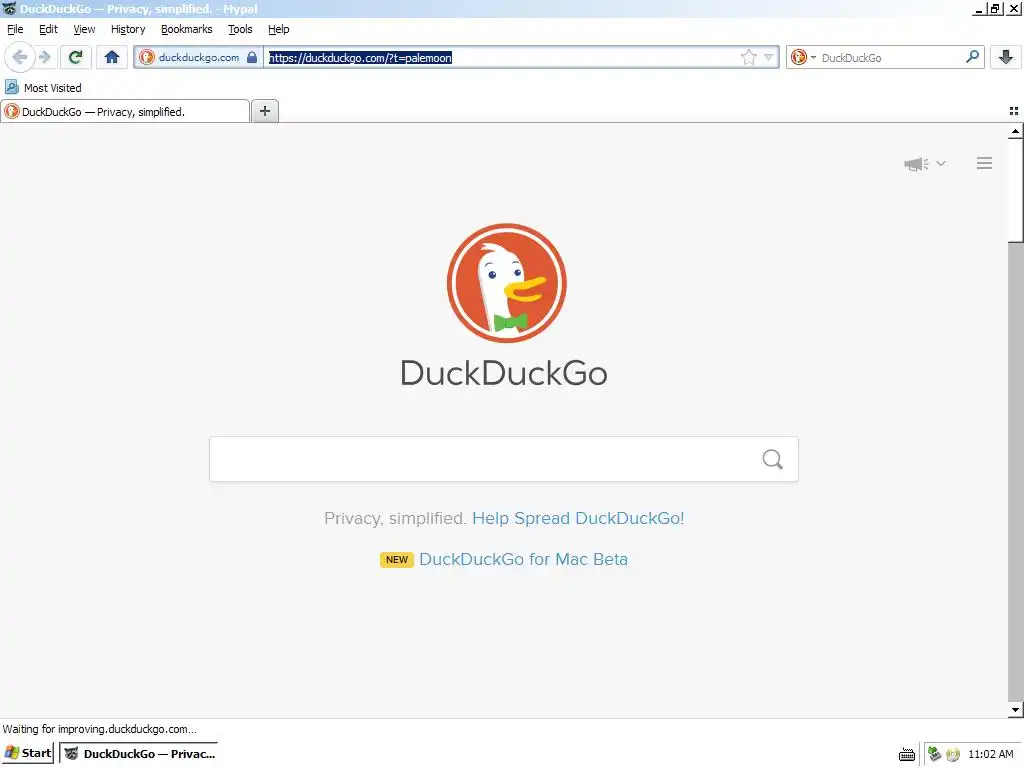Open the File menu
This screenshot has width=1024, height=768.
click(15, 29)
